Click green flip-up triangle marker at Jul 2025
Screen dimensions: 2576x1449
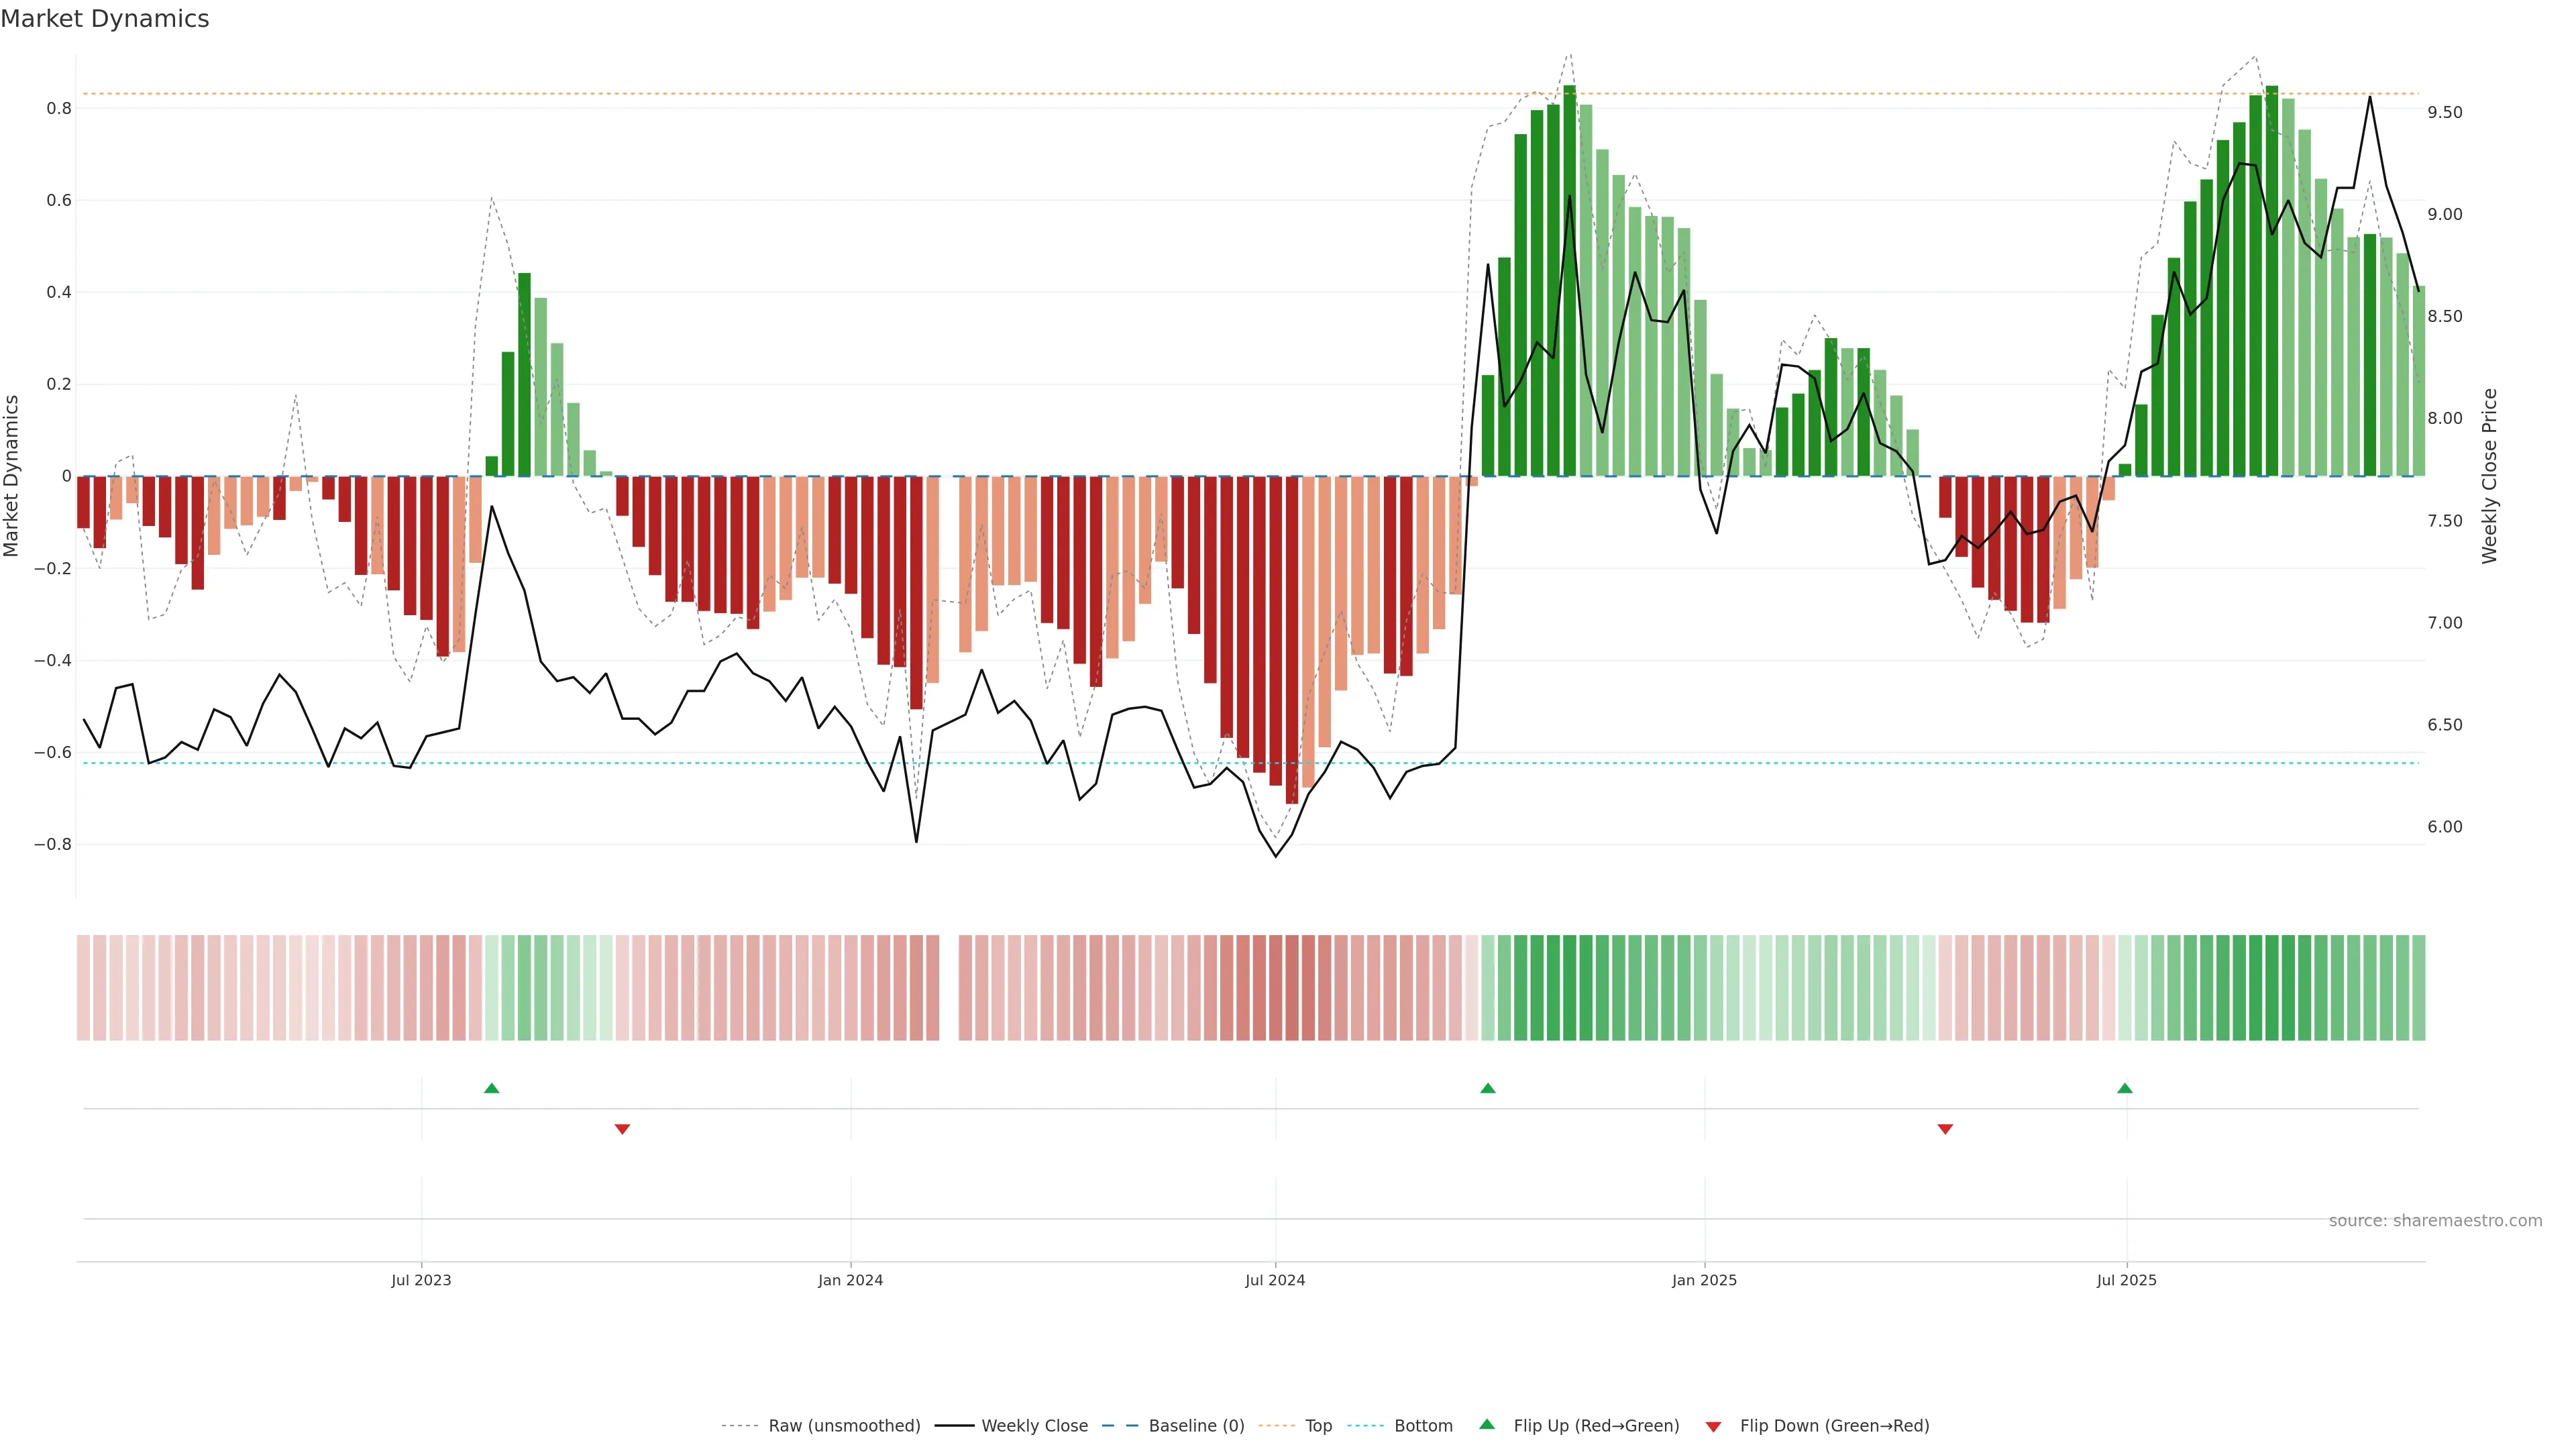point(2124,1088)
